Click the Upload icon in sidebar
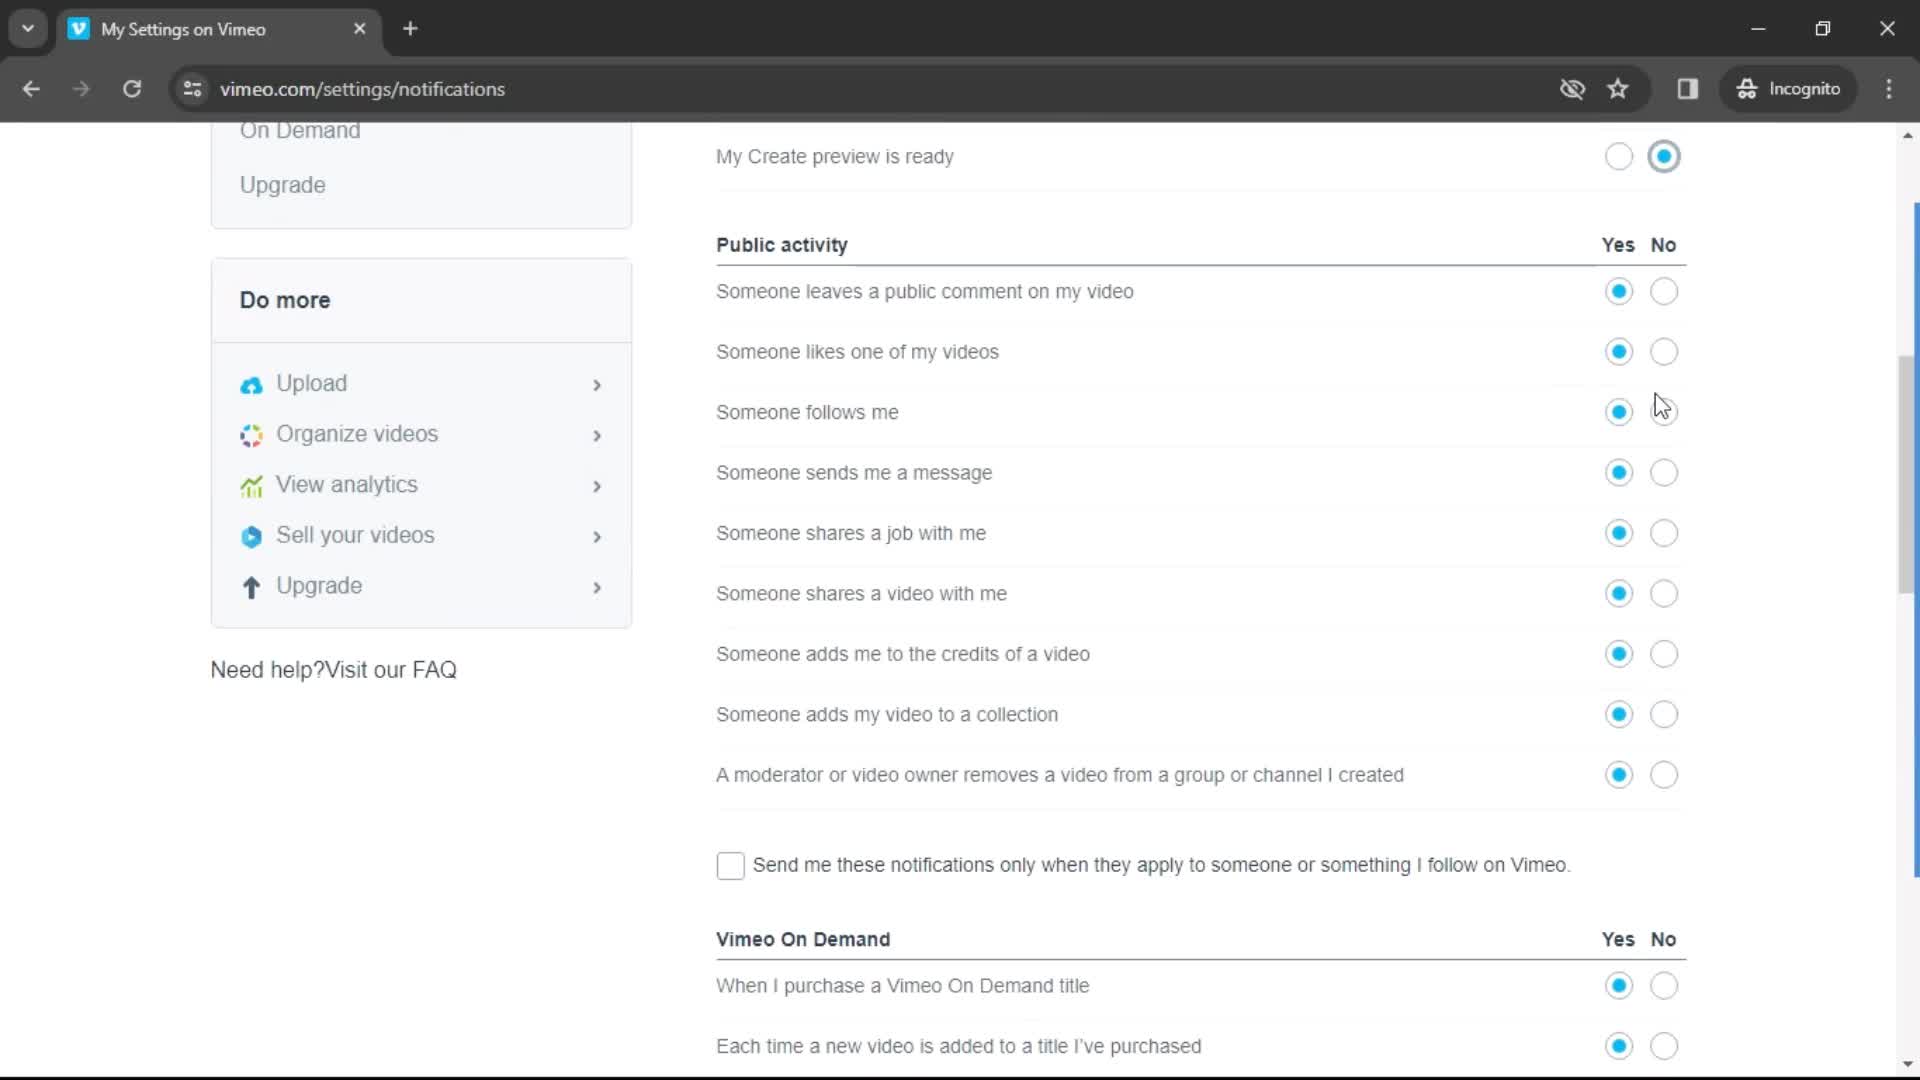 (x=251, y=384)
